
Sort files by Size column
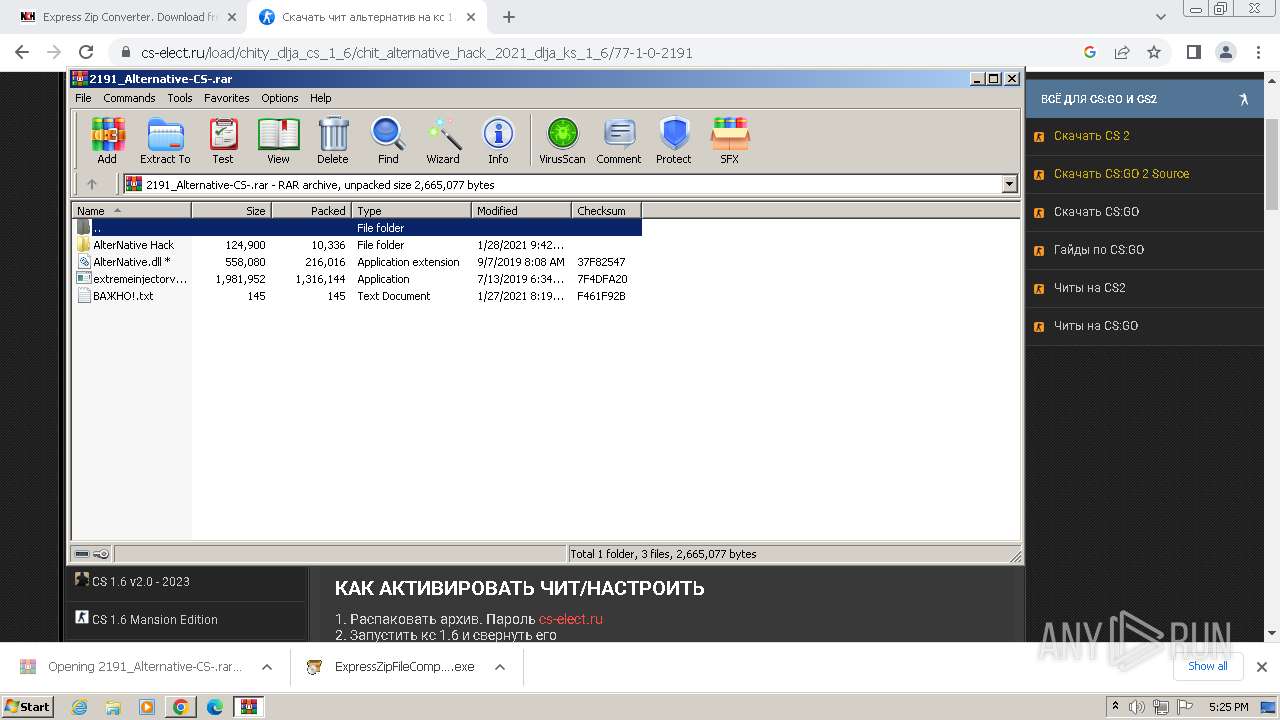click(231, 210)
